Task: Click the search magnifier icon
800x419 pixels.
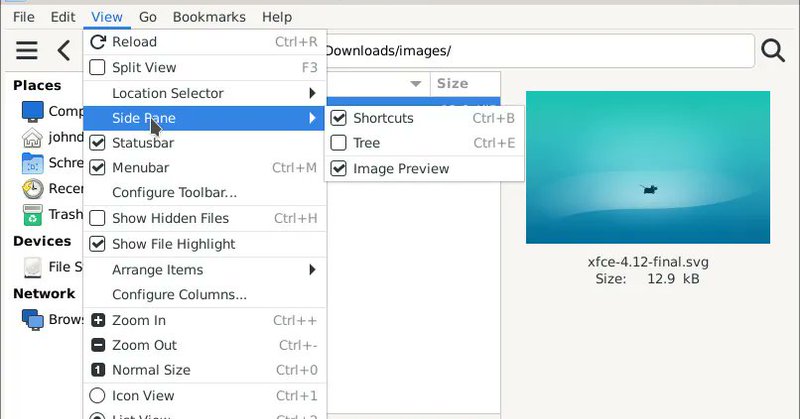Action: 772,51
